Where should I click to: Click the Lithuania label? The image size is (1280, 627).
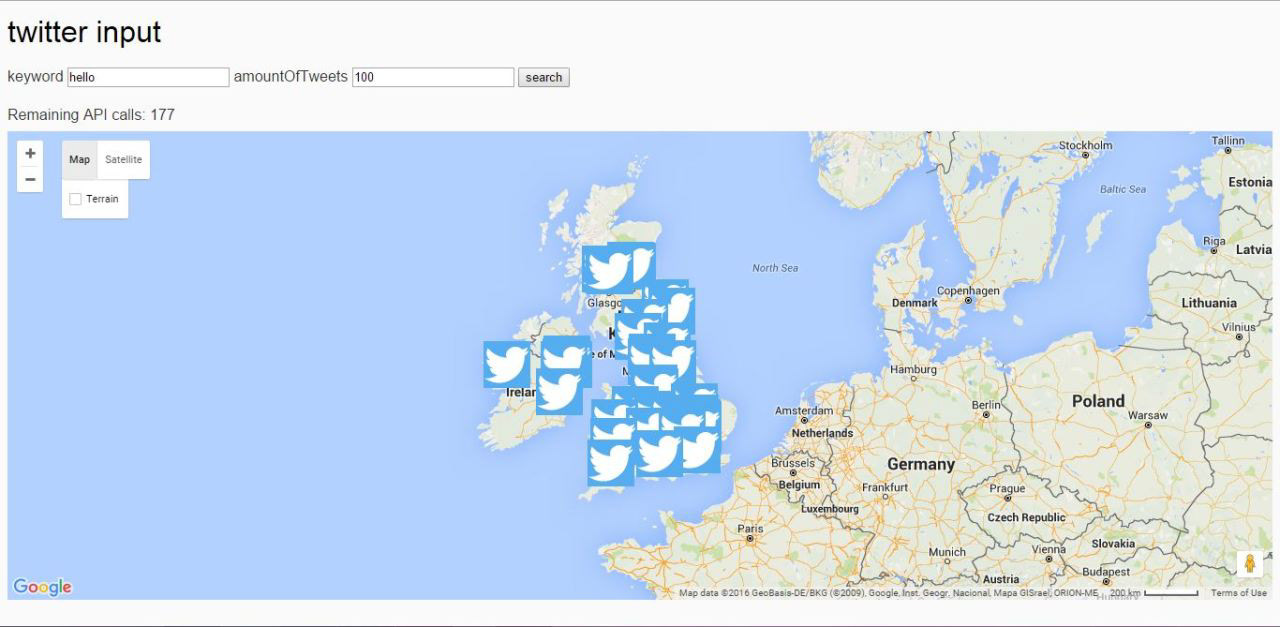[1209, 302]
